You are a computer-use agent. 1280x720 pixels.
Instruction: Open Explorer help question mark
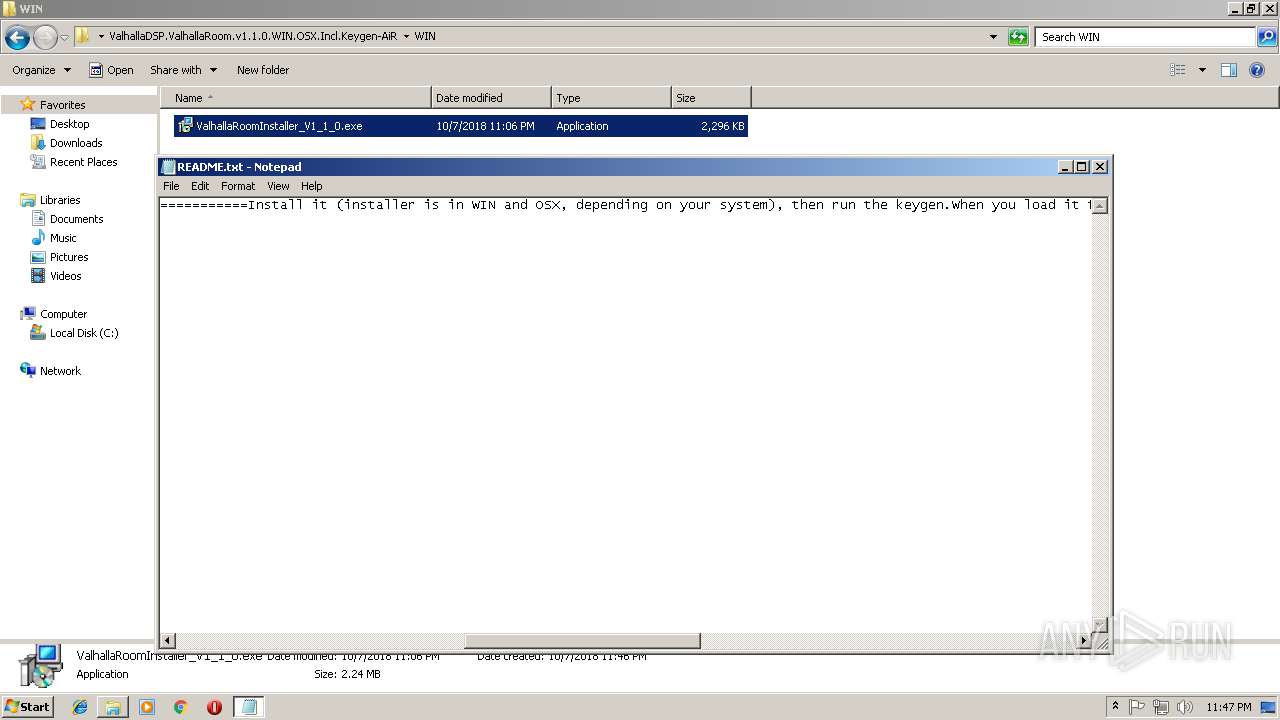[1257, 70]
